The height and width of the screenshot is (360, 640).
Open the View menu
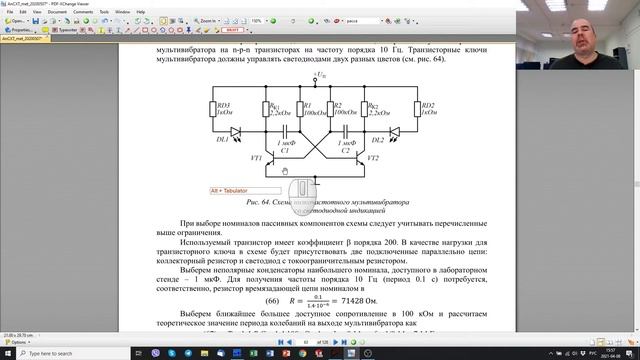tap(37, 12)
